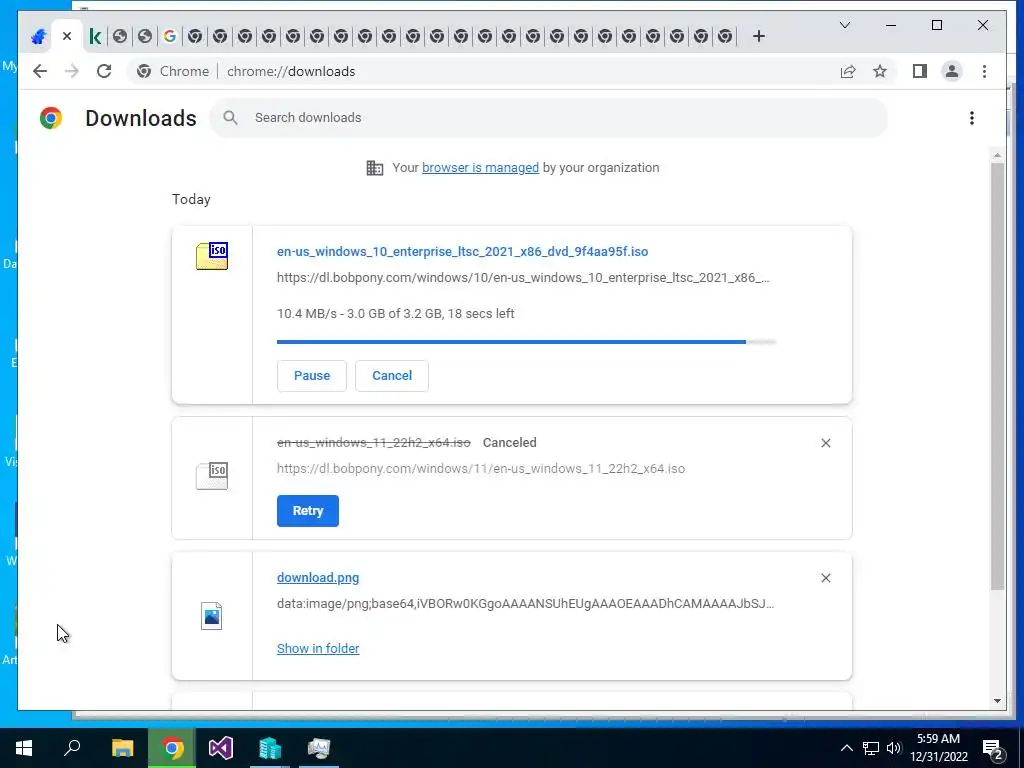Open the Downloads page more-actions menu
This screenshot has width=1024, height=768.
coord(972,118)
